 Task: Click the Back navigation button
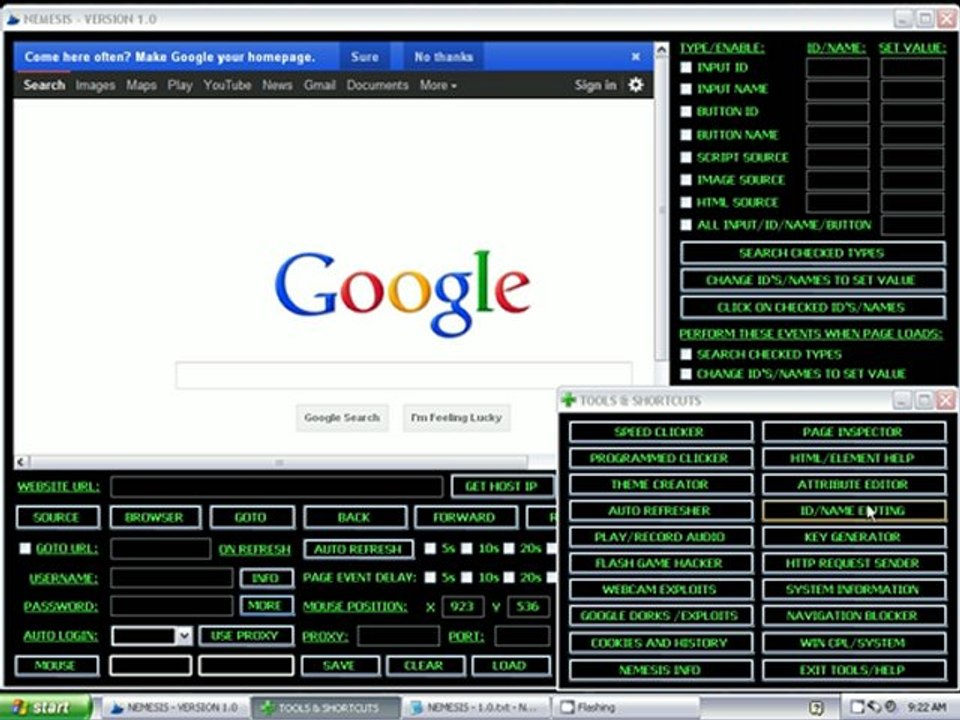tap(354, 517)
